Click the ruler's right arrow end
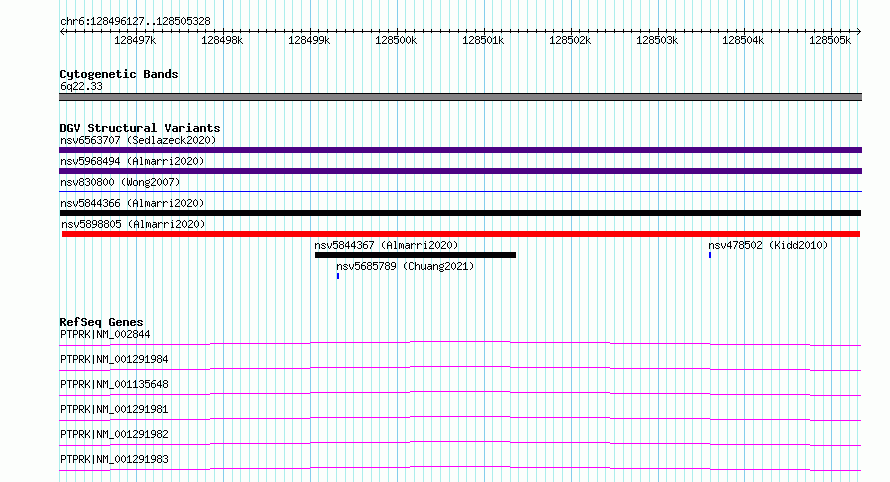The height and width of the screenshot is (482, 890). tap(859, 31)
